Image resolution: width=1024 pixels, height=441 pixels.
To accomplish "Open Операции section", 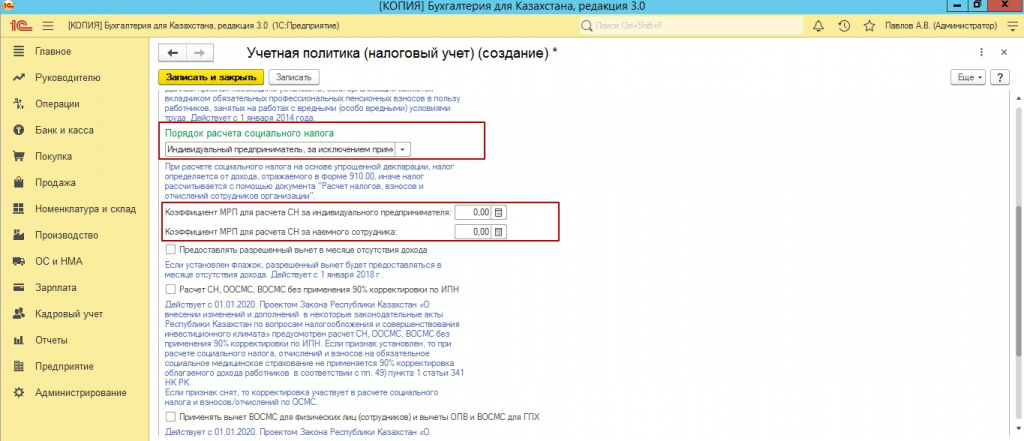I will point(57,104).
